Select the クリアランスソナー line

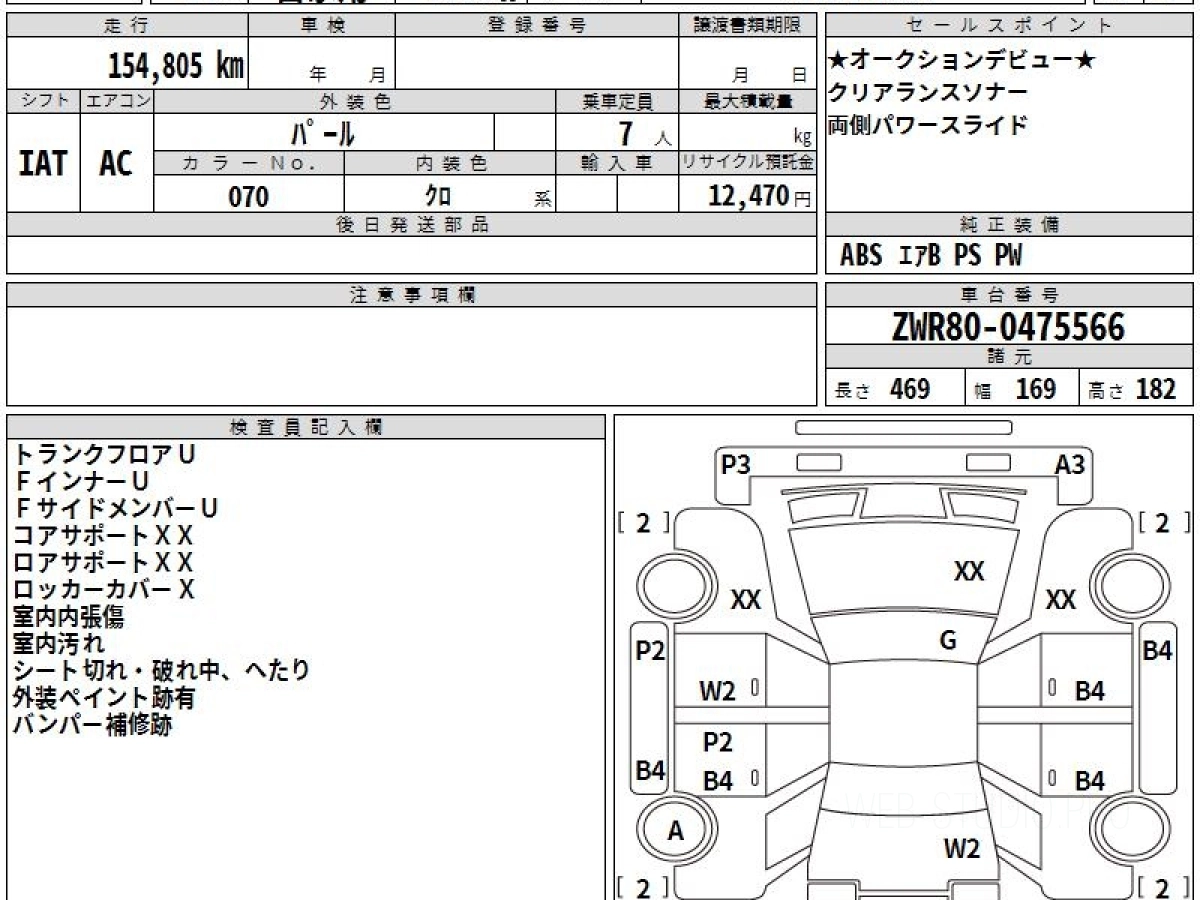[928, 93]
